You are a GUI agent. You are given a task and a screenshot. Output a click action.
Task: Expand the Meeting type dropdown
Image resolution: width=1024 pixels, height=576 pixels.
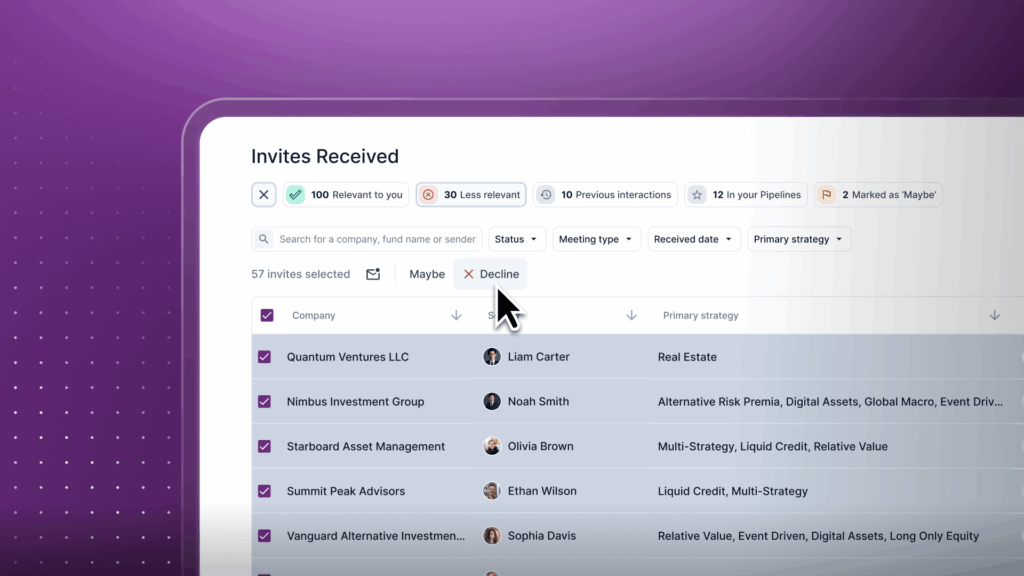(x=596, y=239)
